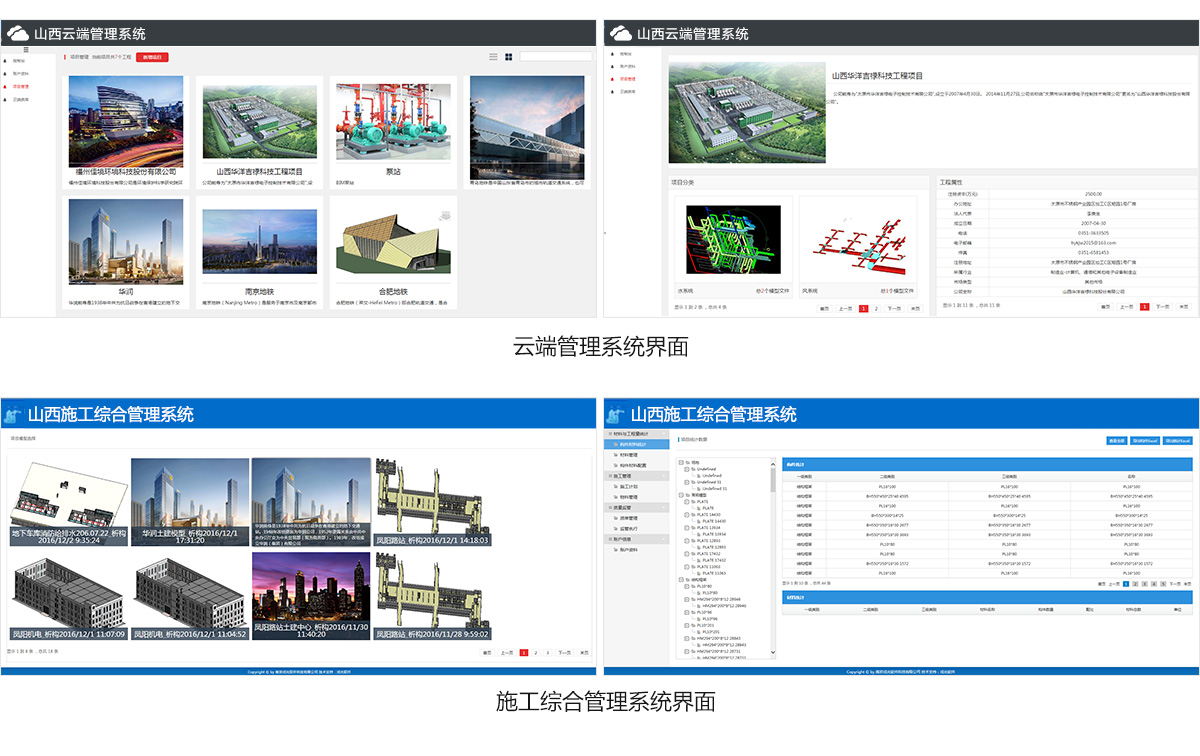
Task: Collapse the PLATE 14430 parent tree node
Action: coord(686,515)
